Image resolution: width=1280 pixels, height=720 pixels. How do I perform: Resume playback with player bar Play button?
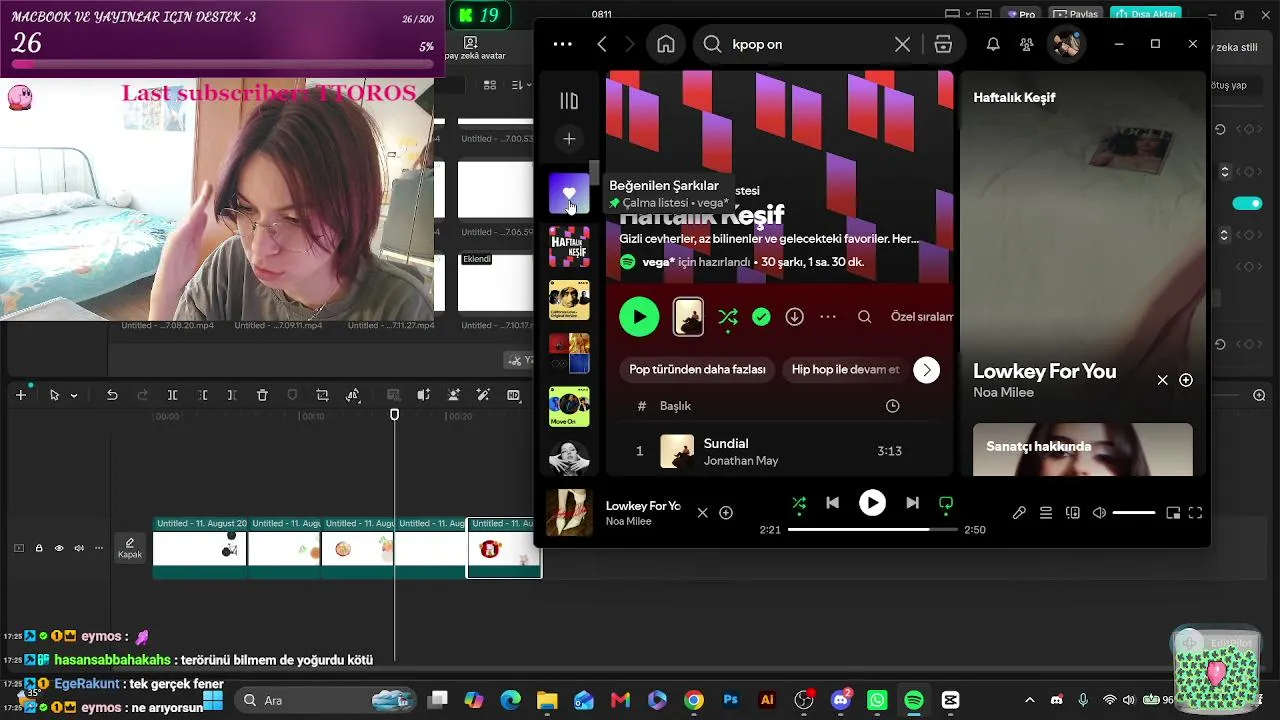pos(872,503)
